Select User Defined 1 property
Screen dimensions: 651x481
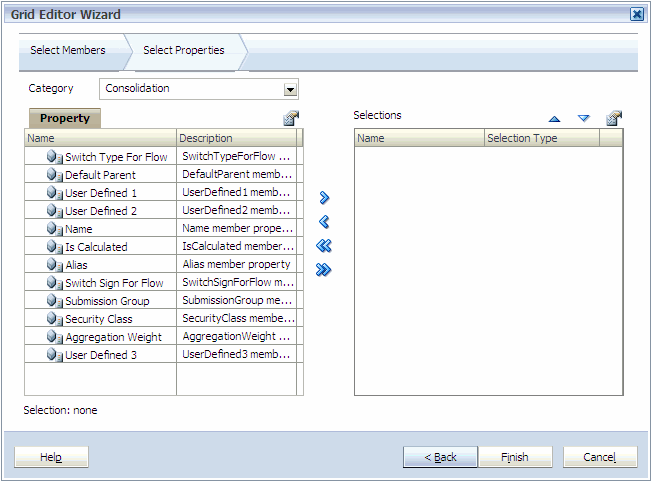click(101, 193)
